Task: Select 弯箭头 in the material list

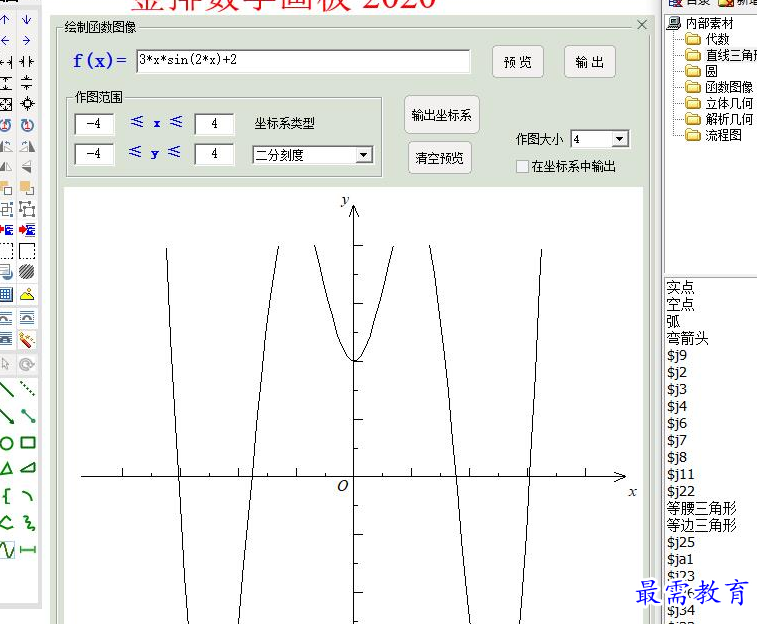Action: [687, 338]
